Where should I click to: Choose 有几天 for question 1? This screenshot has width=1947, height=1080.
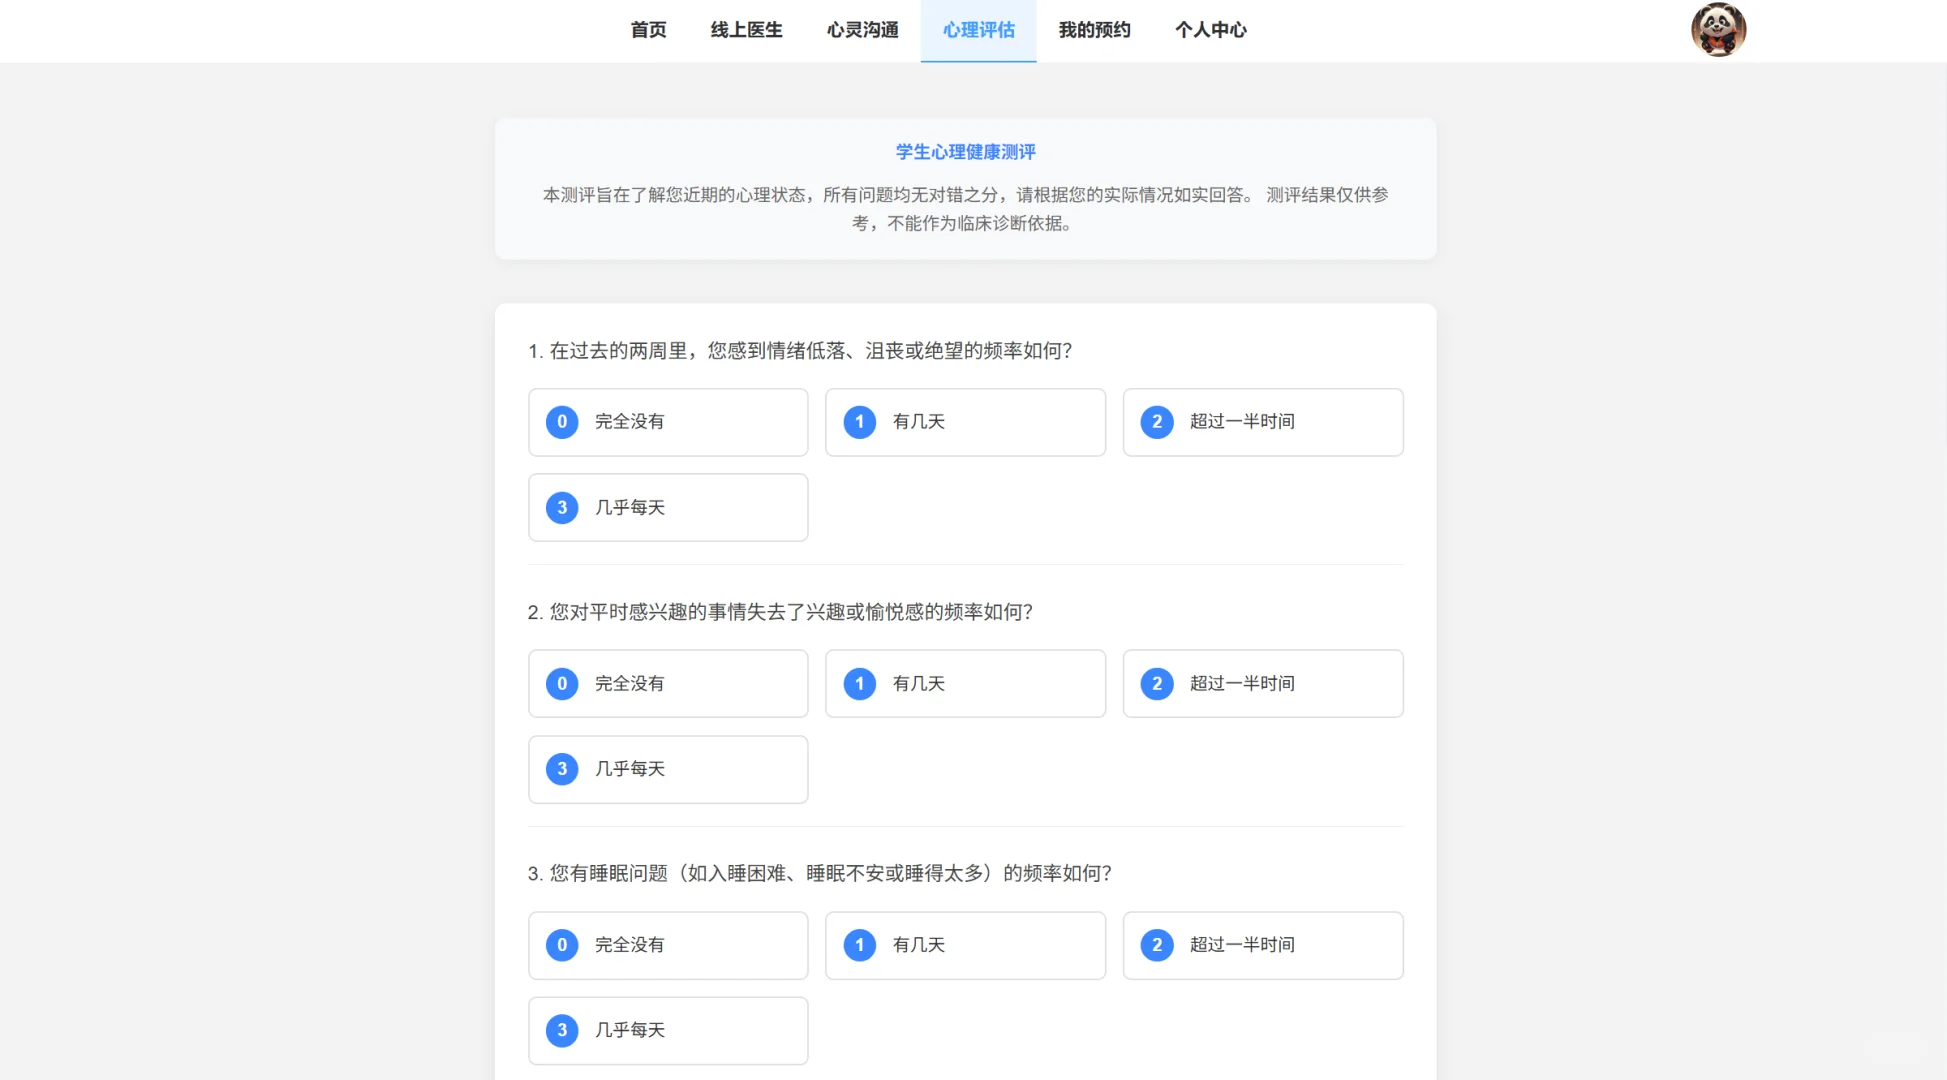click(964, 422)
